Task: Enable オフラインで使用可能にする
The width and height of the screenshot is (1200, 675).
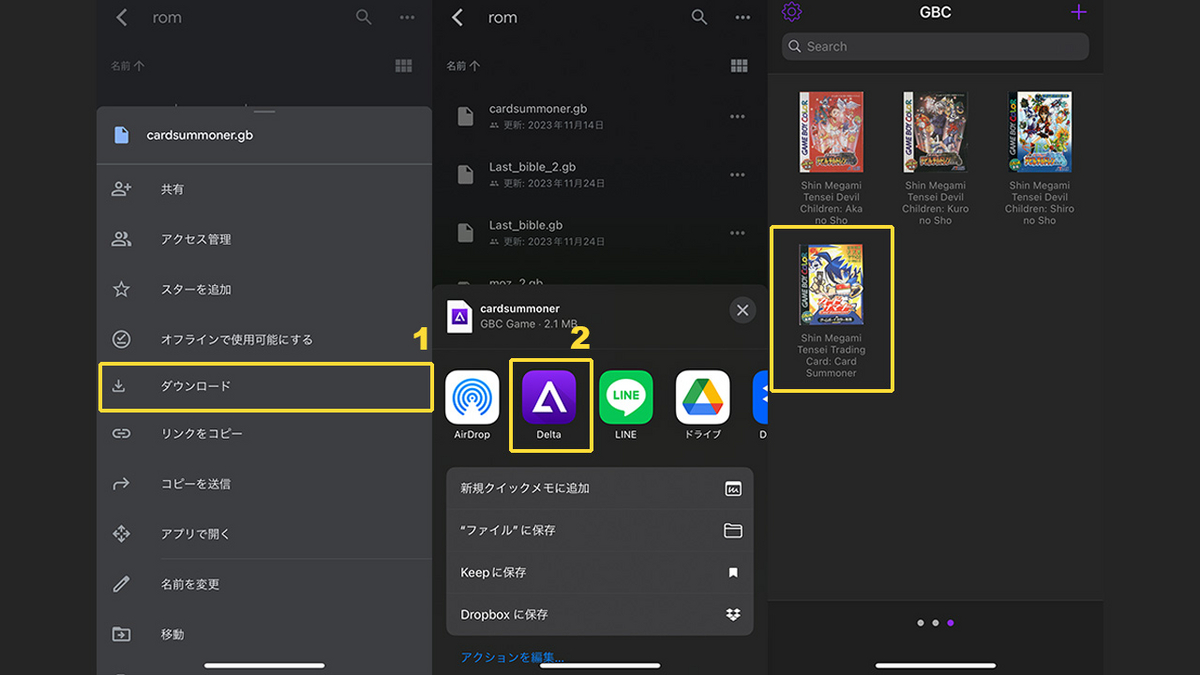Action: click(265, 339)
